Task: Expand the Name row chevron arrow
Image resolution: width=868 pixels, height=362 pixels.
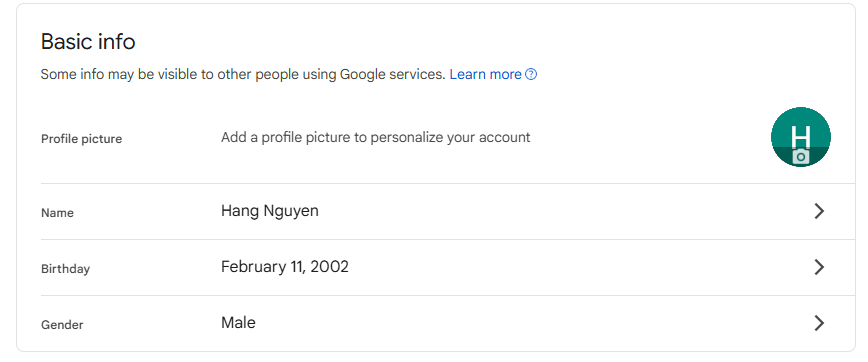Action: click(819, 211)
